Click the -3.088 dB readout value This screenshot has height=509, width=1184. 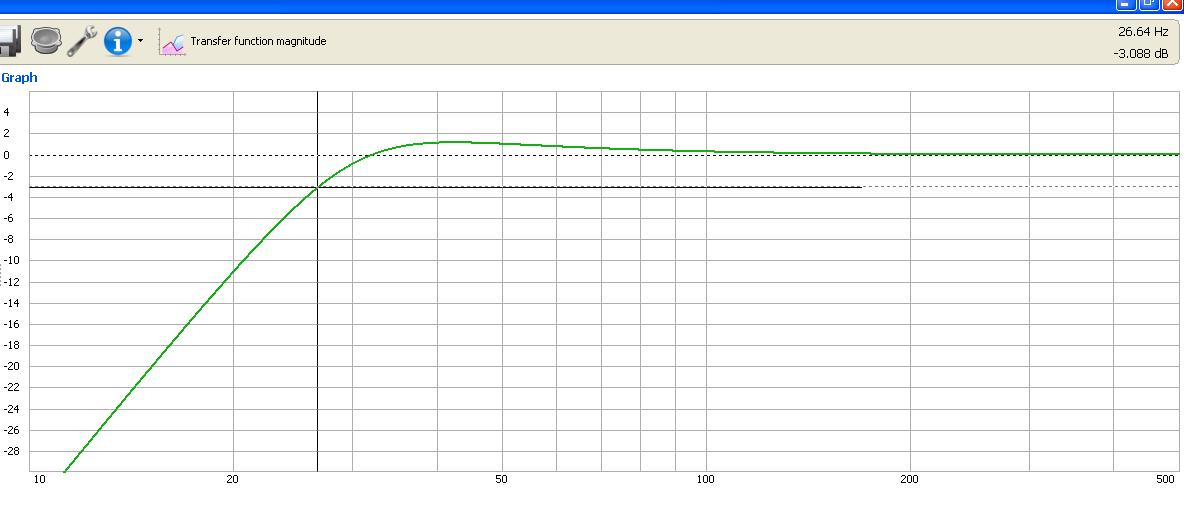click(x=1140, y=54)
